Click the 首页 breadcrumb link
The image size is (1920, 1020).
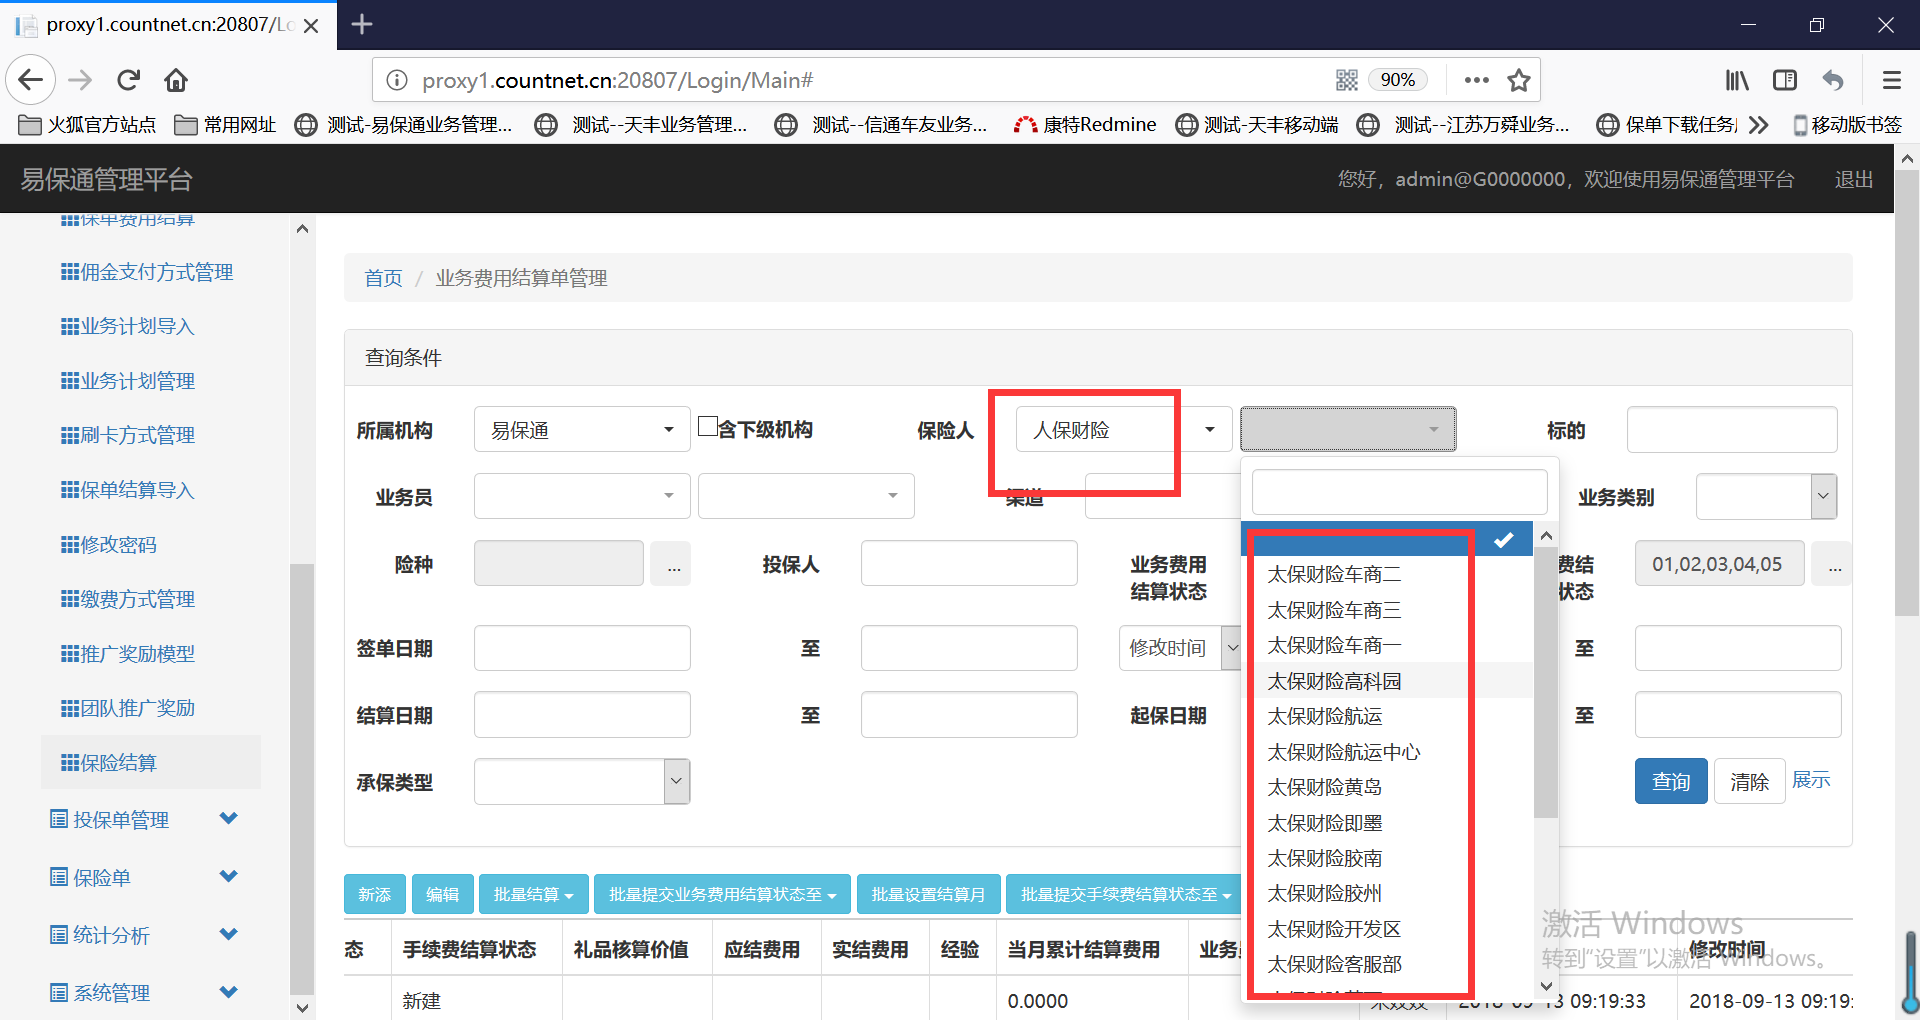(x=383, y=278)
